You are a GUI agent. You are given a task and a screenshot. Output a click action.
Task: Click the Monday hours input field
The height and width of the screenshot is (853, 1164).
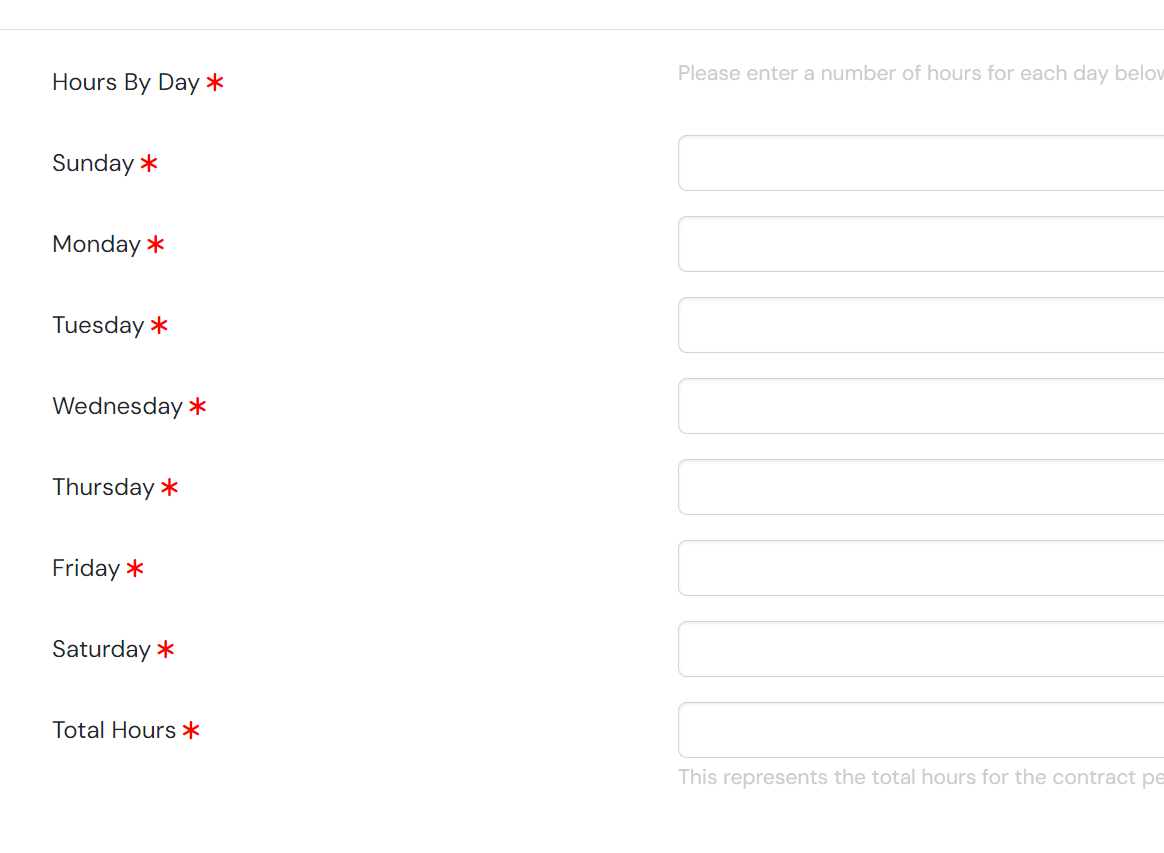(x=921, y=244)
